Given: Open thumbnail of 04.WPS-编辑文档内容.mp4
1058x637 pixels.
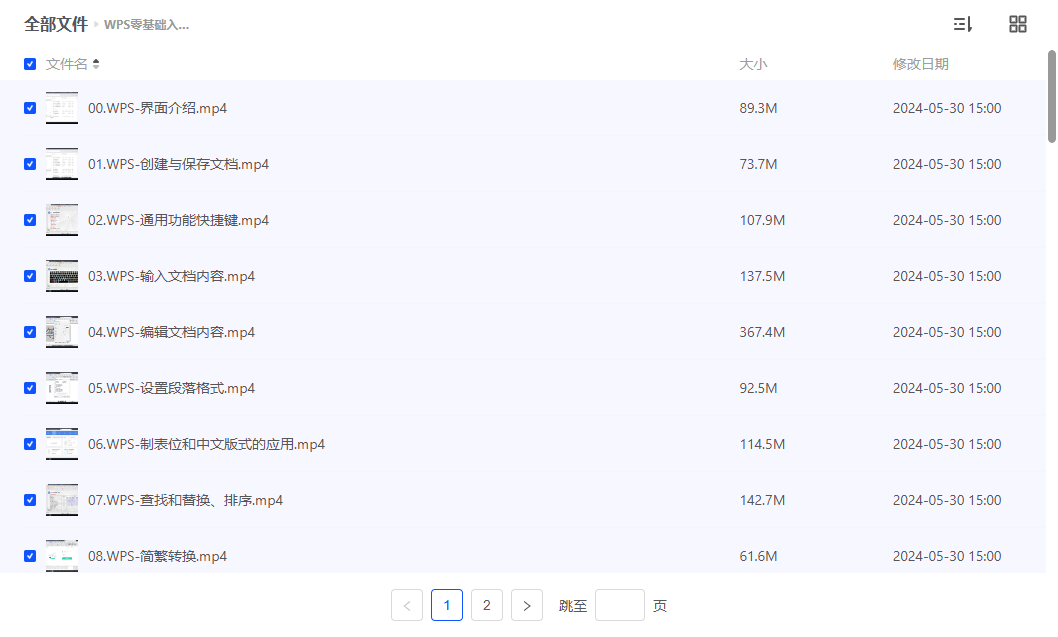Looking at the screenshot, I should tap(62, 332).
